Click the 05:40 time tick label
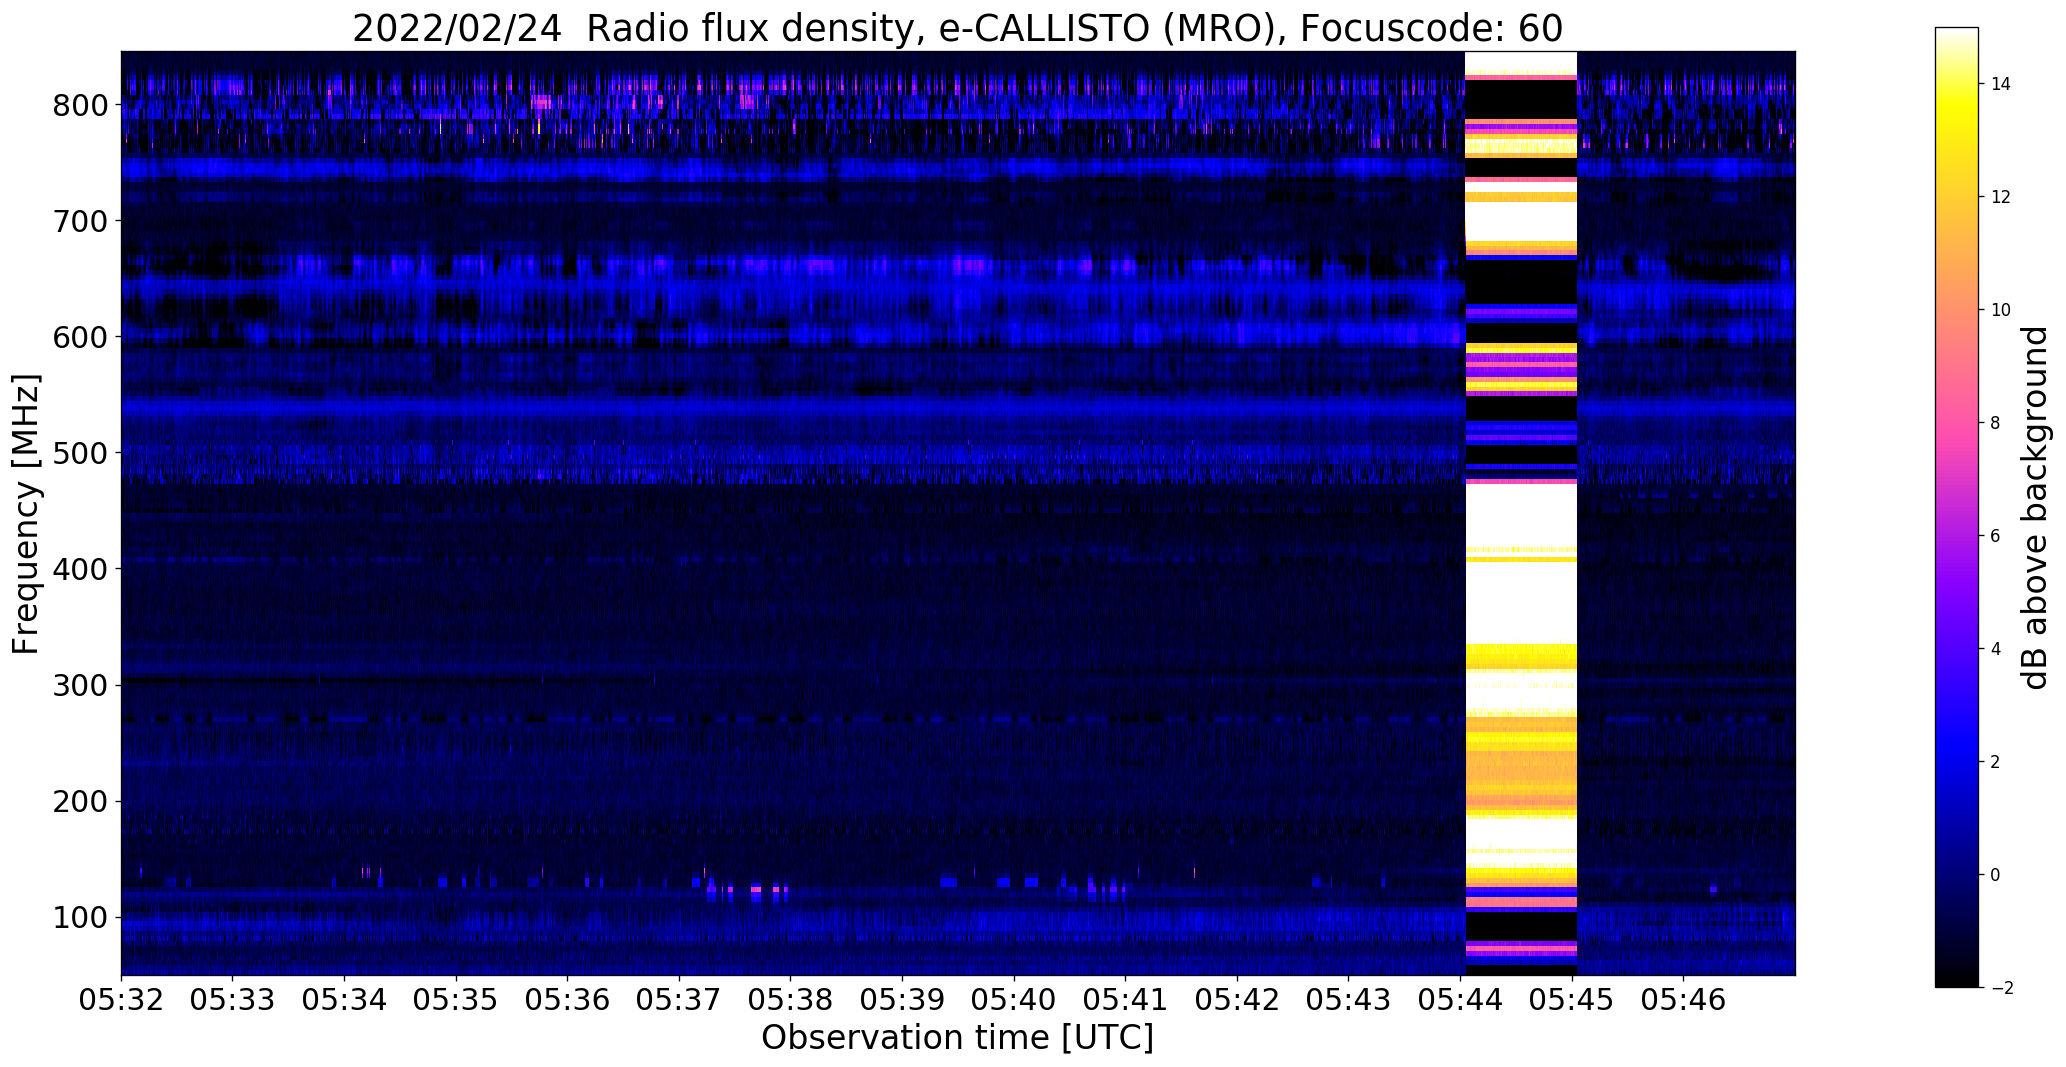Screen dimensions: 2066x1067 click(x=1015, y=999)
